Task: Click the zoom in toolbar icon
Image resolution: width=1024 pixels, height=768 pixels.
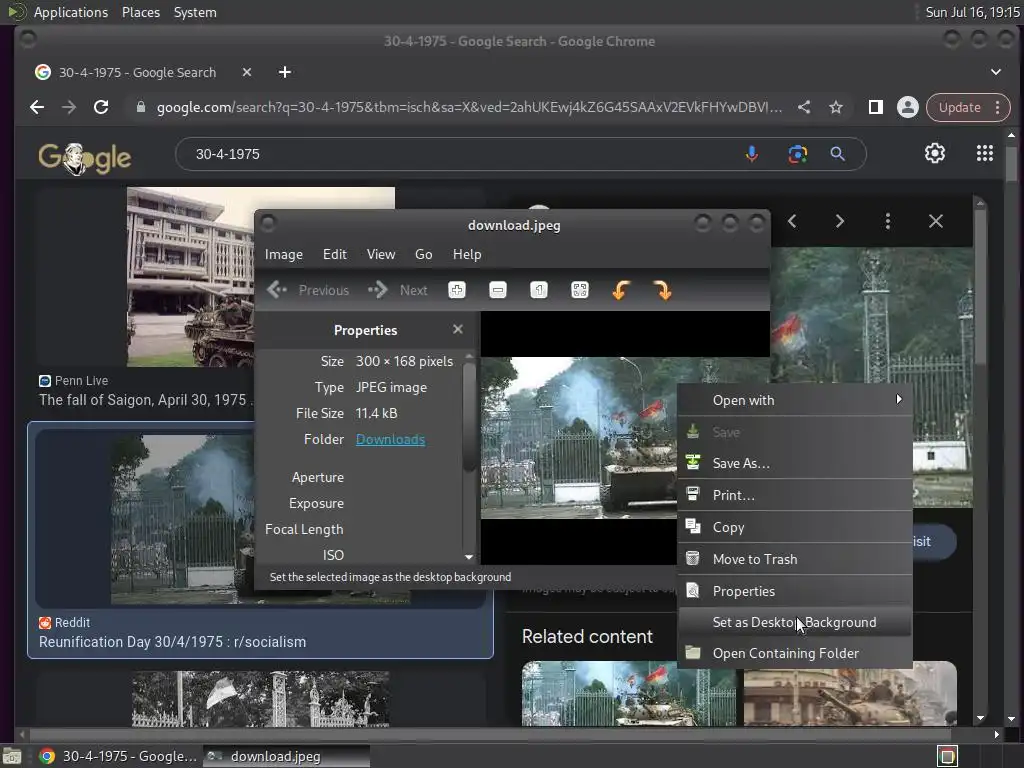Action: 457,290
